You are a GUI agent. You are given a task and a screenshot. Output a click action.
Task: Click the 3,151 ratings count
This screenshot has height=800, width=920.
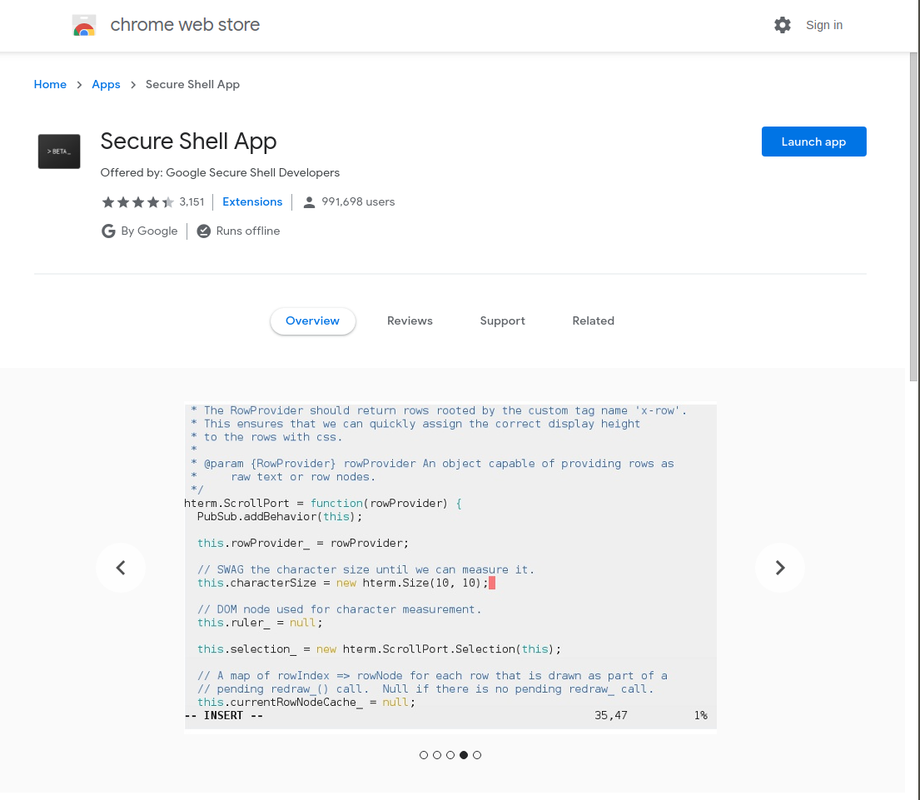[192, 202]
